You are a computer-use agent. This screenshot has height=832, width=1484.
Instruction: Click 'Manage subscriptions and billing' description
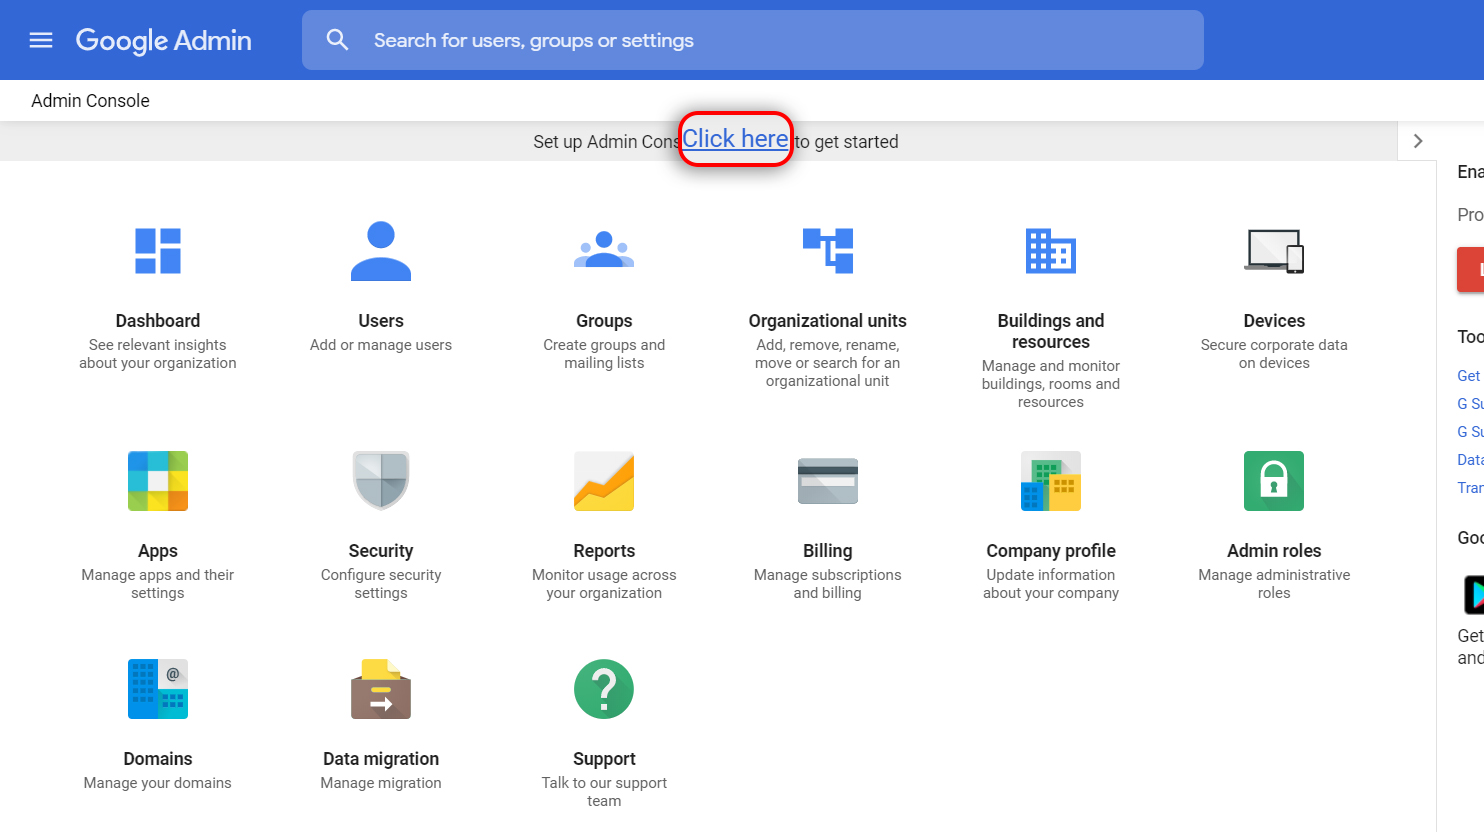pyautogui.click(x=828, y=584)
